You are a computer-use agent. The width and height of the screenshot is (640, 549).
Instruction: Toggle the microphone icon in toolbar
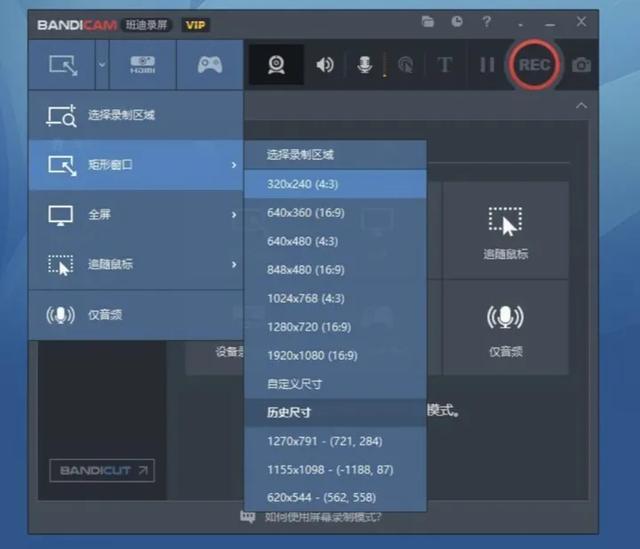coord(364,65)
